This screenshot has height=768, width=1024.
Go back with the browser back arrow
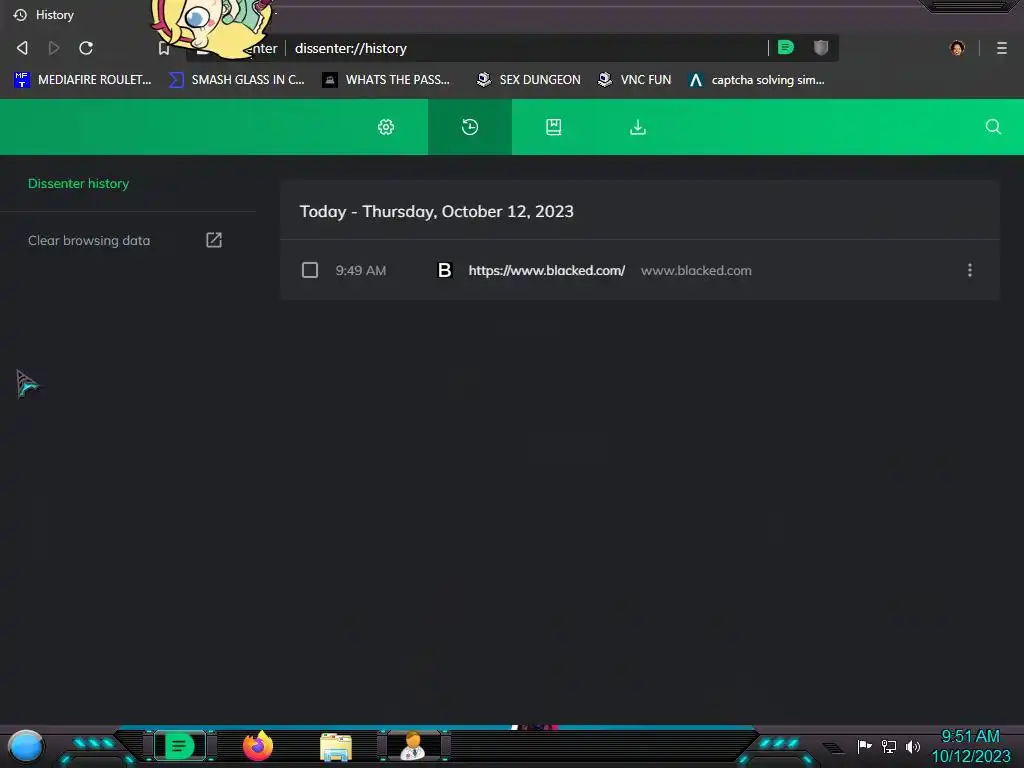pos(22,48)
